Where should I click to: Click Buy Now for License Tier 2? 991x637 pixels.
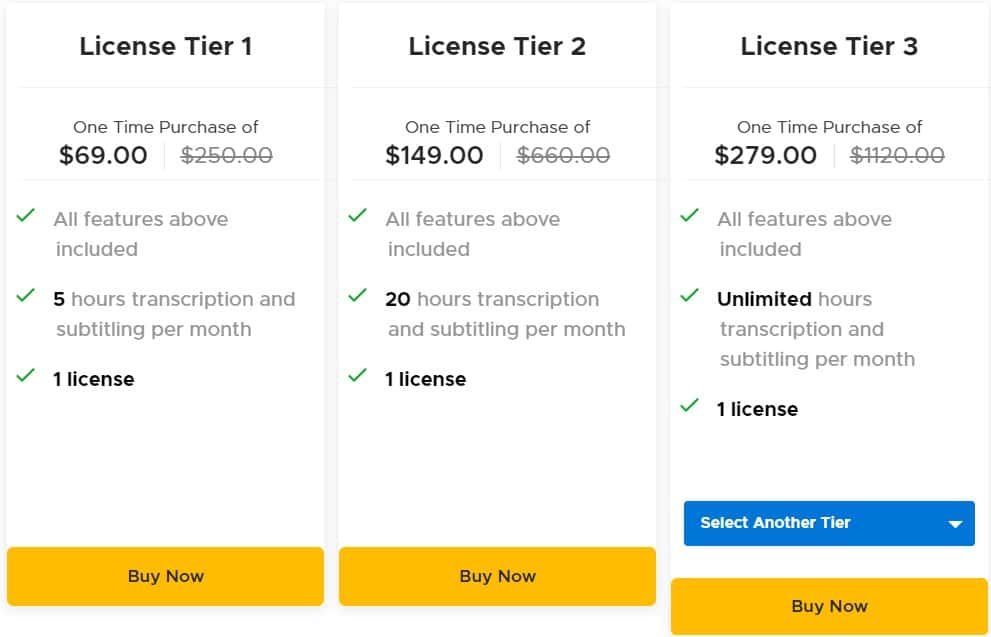tap(497, 576)
